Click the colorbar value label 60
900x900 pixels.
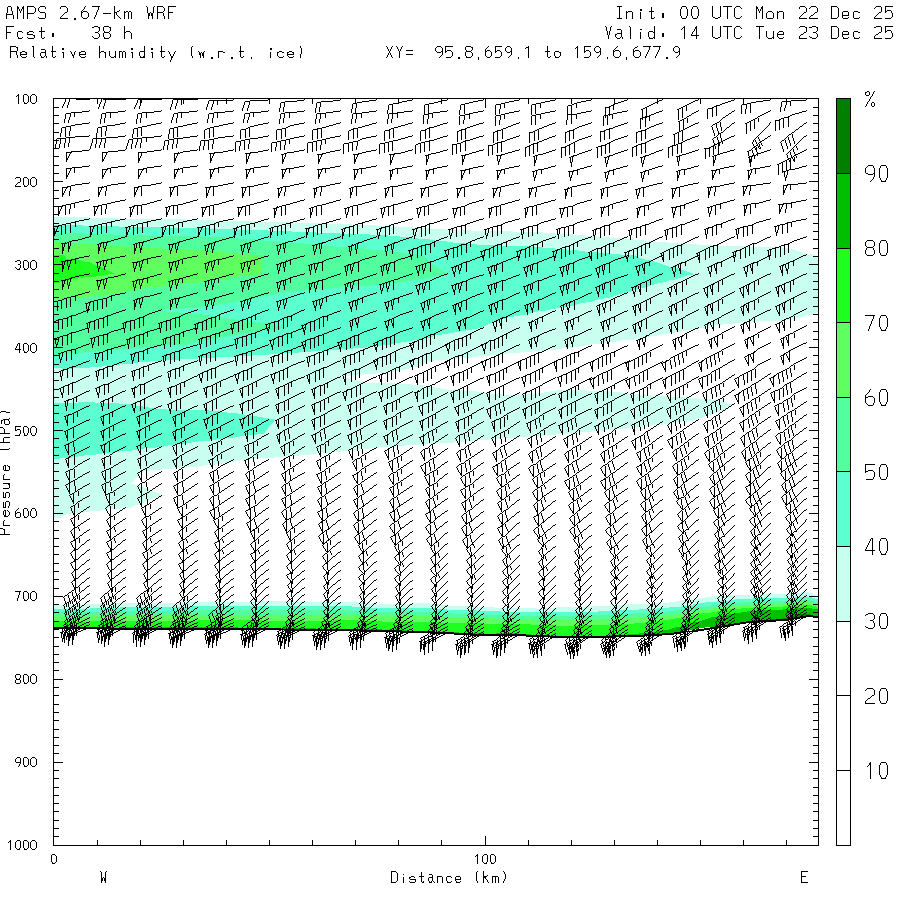click(876, 397)
